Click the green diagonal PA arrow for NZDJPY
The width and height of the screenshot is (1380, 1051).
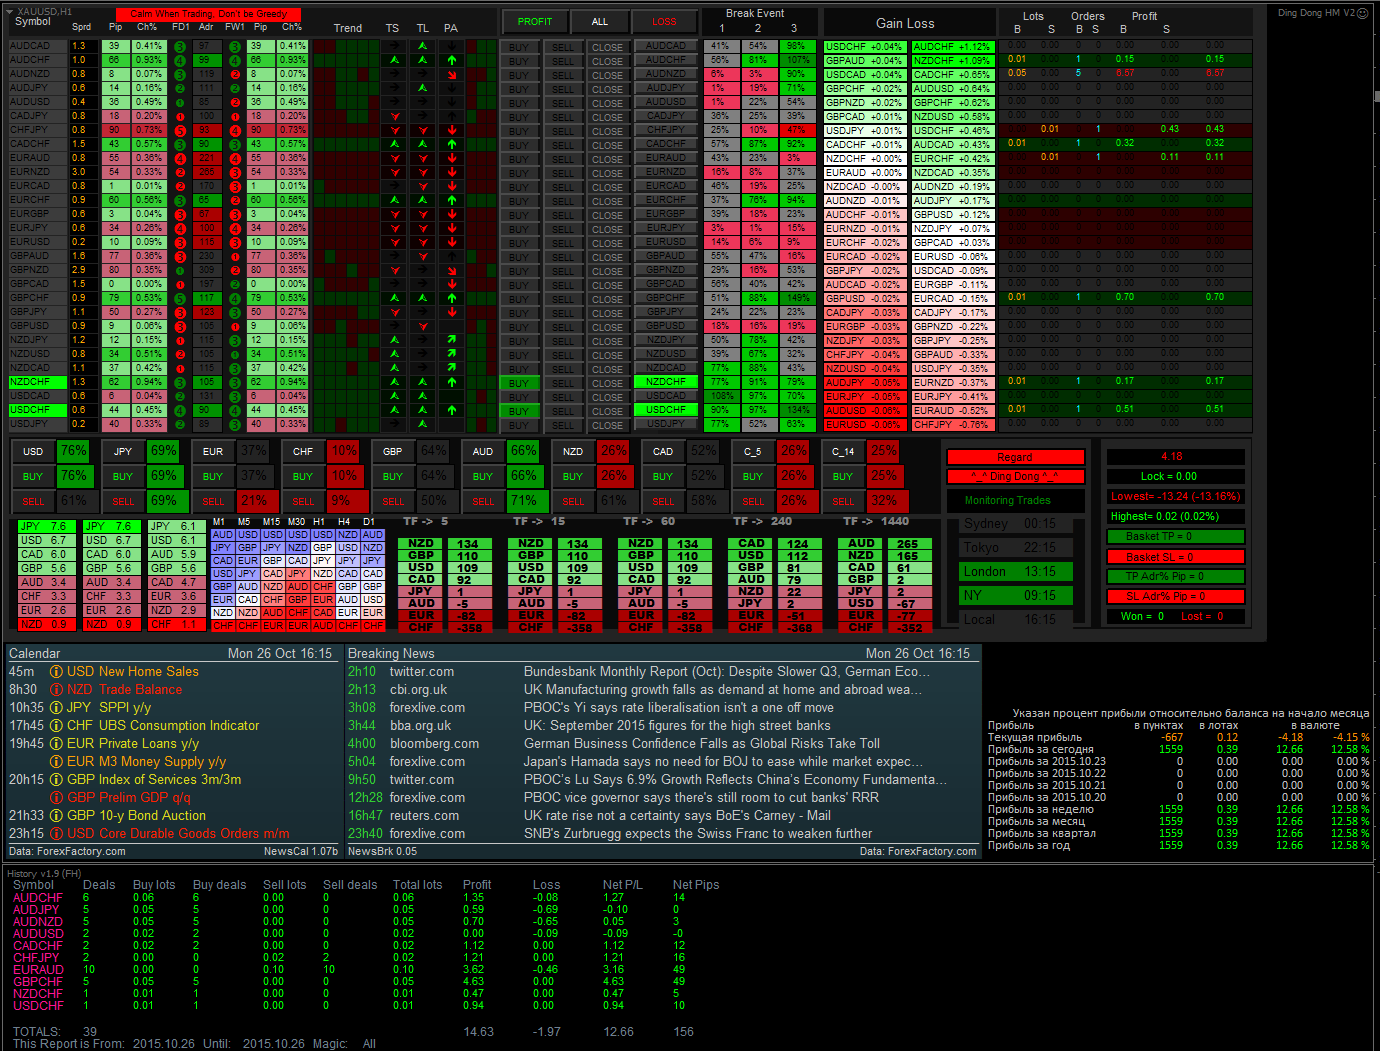coord(452,340)
